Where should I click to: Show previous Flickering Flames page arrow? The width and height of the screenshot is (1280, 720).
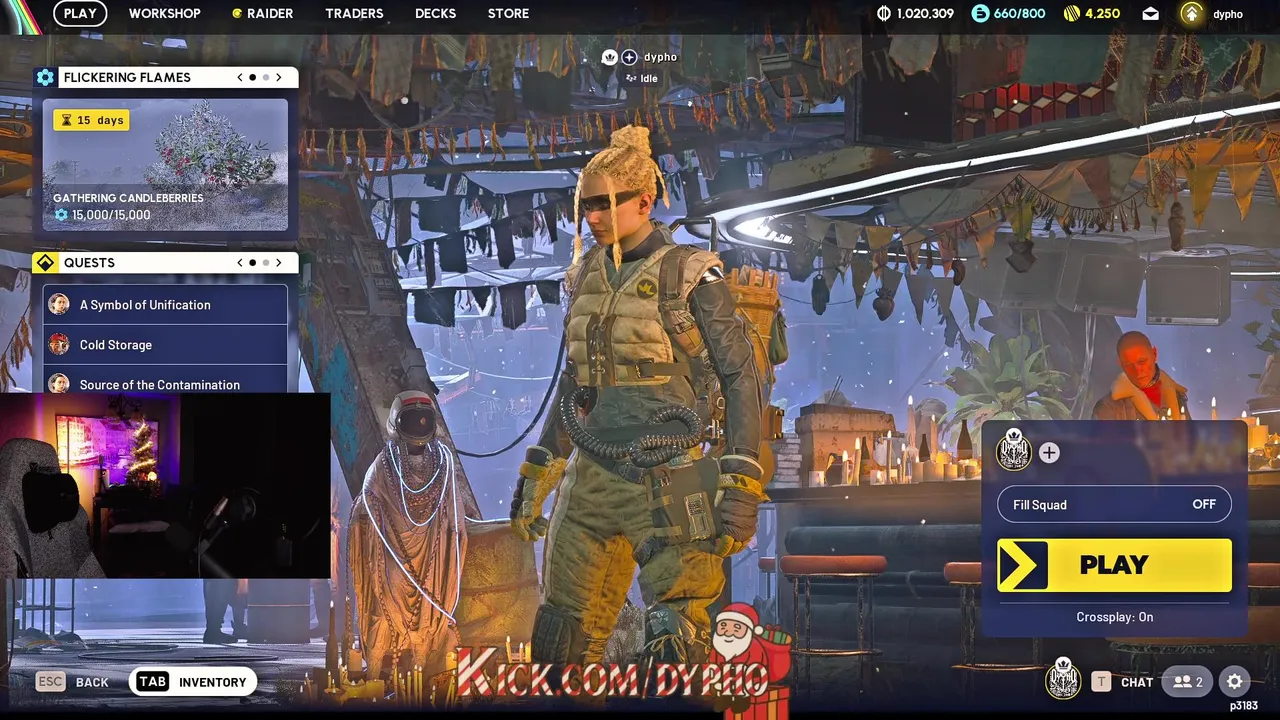(x=240, y=77)
